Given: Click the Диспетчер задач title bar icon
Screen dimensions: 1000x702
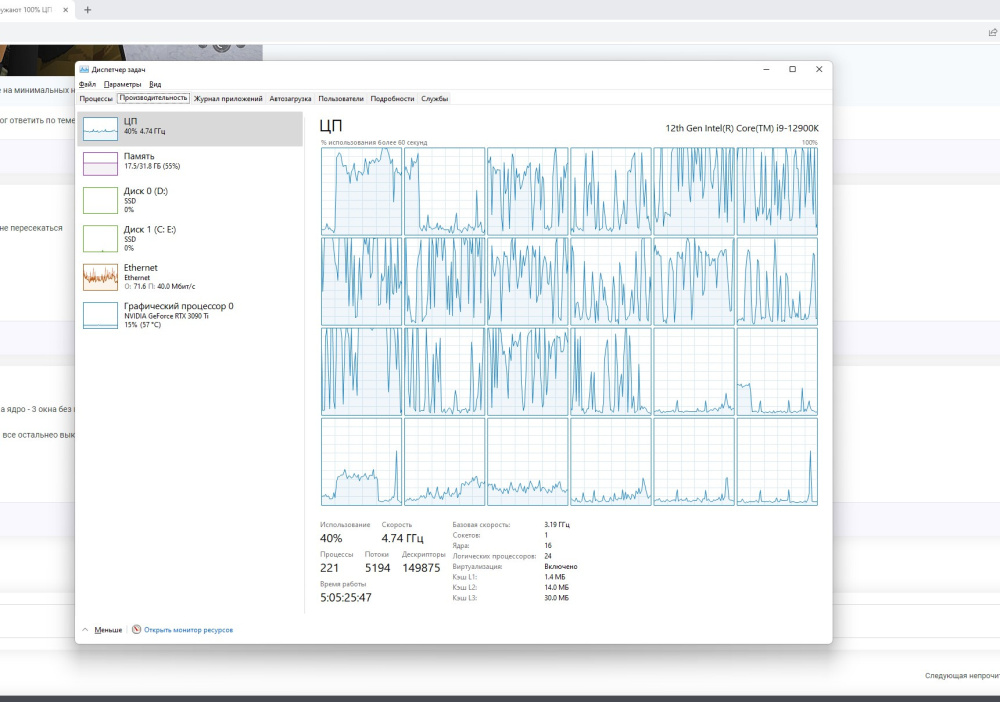Looking at the screenshot, I should click(84, 70).
